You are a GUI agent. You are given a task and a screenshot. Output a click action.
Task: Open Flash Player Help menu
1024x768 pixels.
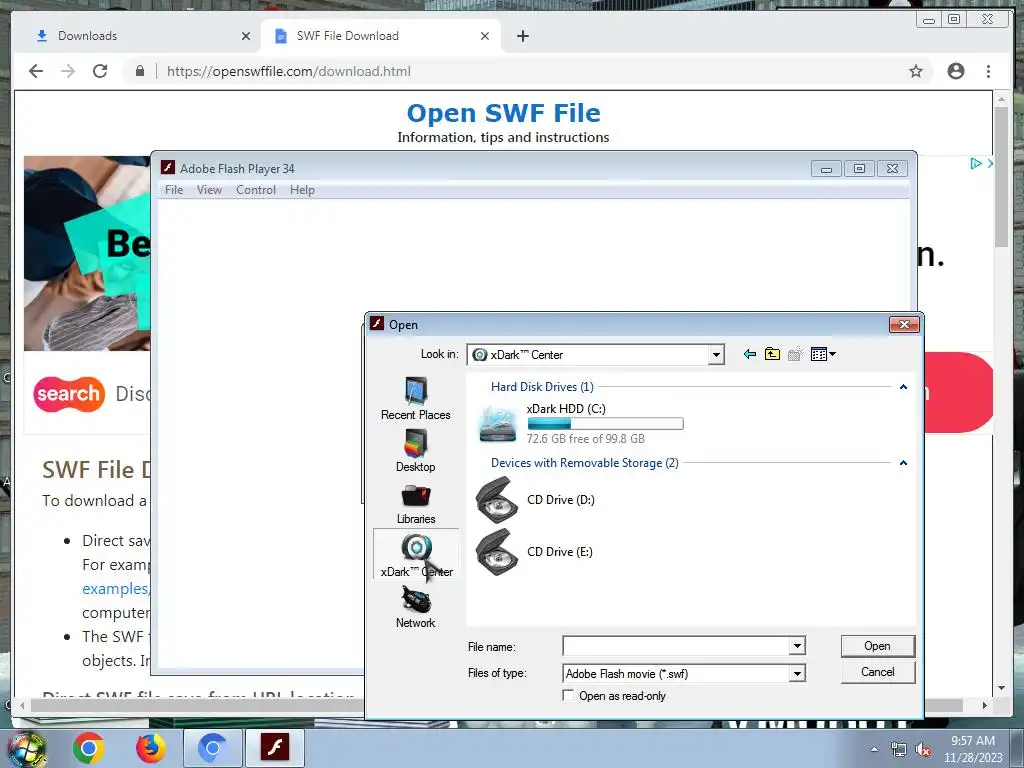tap(302, 189)
